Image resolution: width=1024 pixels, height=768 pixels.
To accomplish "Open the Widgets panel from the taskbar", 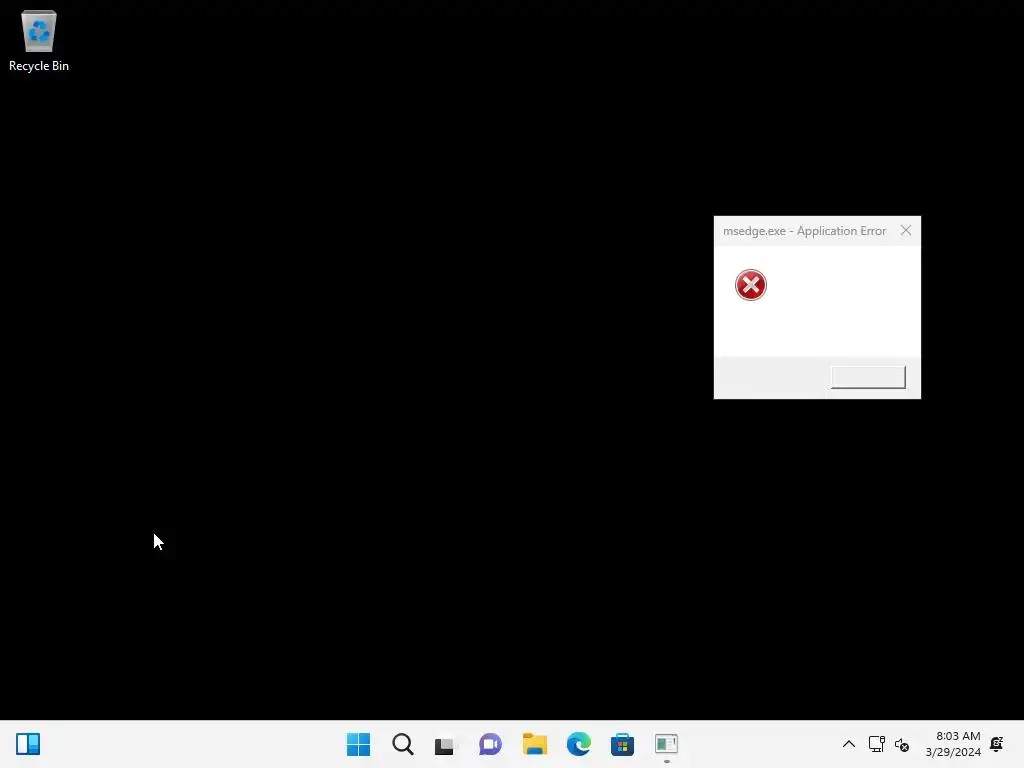I will pyautogui.click(x=28, y=744).
